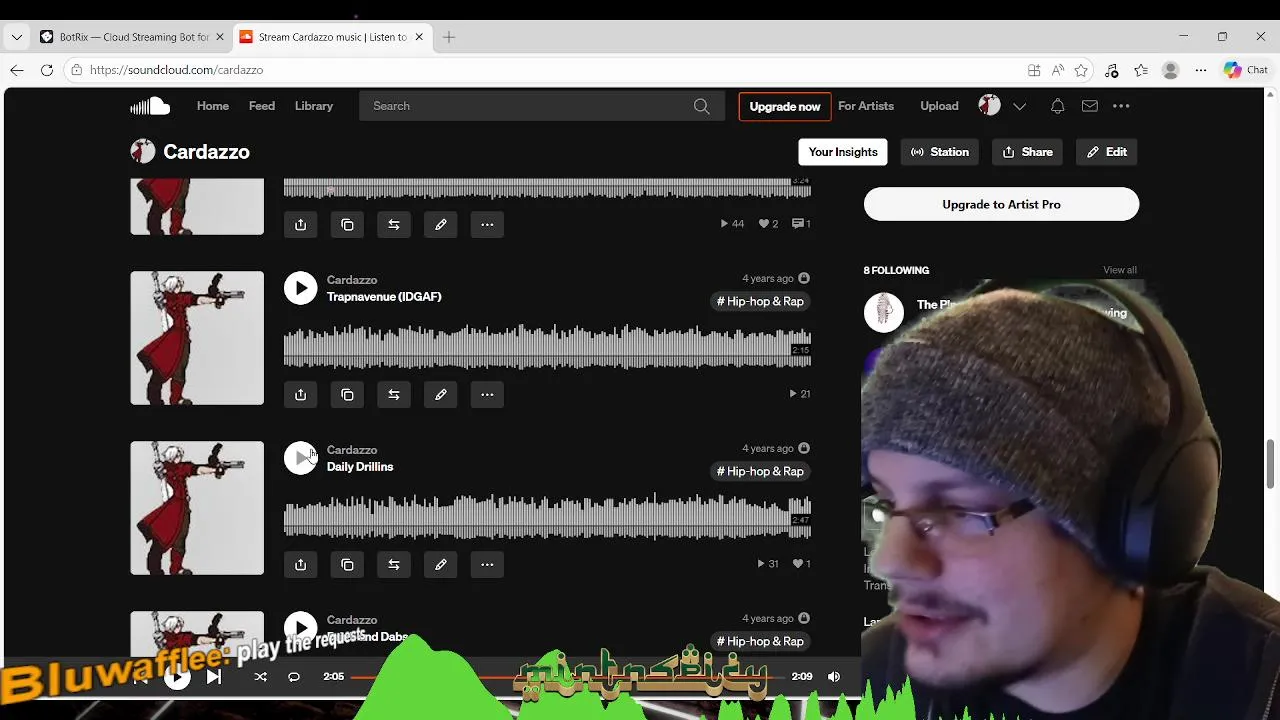The height and width of the screenshot is (720, 1280).
Task: Seek in the Trapnavenue waveform
Action: (547, 347)
